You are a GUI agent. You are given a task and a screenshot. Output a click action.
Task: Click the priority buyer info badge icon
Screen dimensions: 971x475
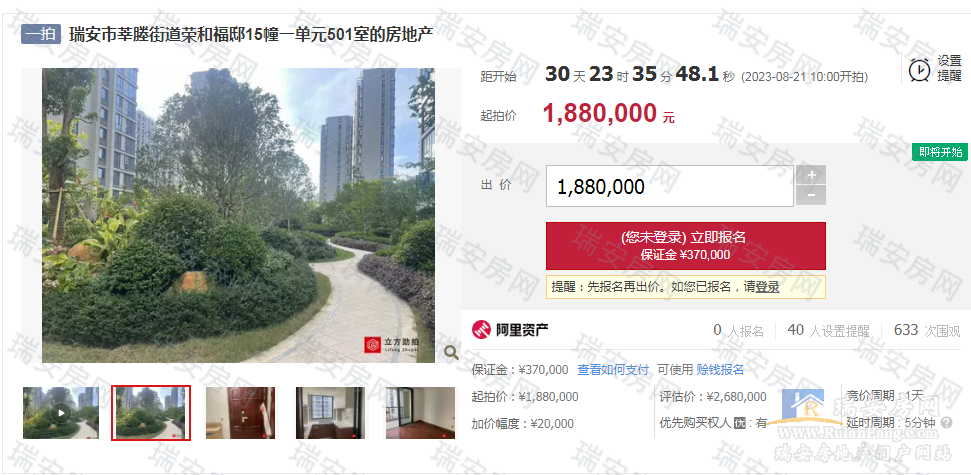click(x=739, y=423)
